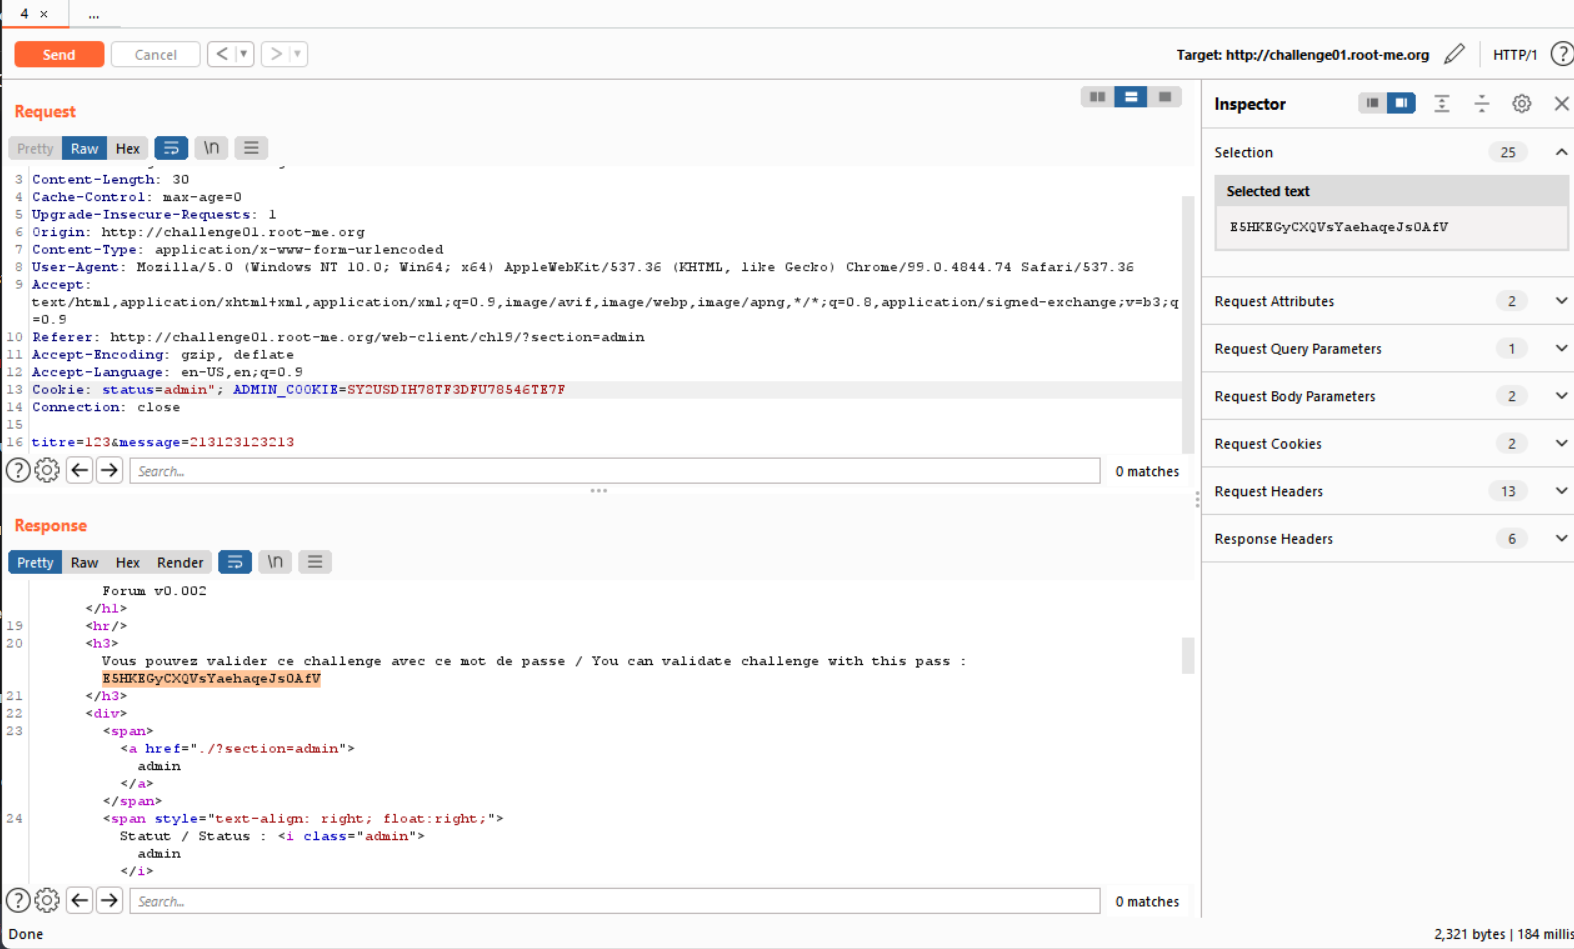Click the Cookie header line in request

coord(606,390)
